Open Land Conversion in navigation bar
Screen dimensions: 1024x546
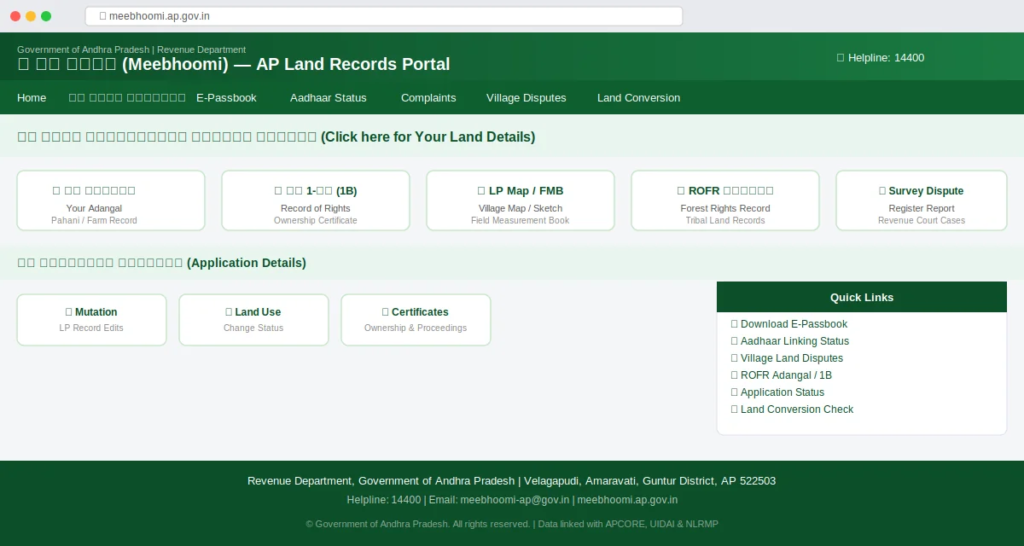pos(638,98)
